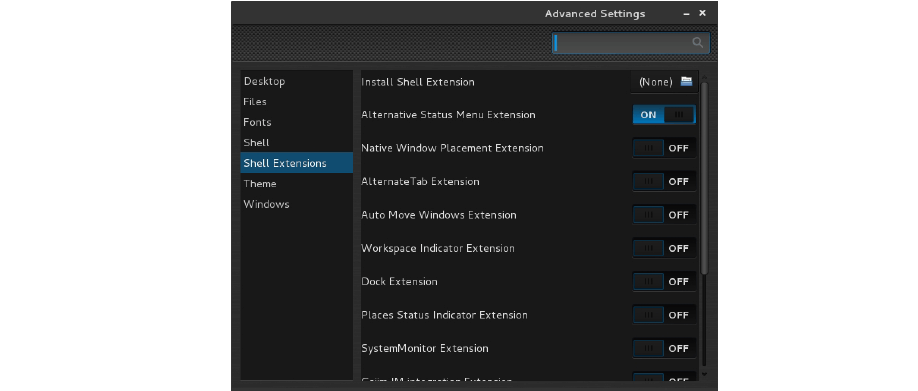Click the Dock Extension label
Image resolution: width=918 pixels, height=391 pixels.
pyautogui.click(x=399, y=282)
